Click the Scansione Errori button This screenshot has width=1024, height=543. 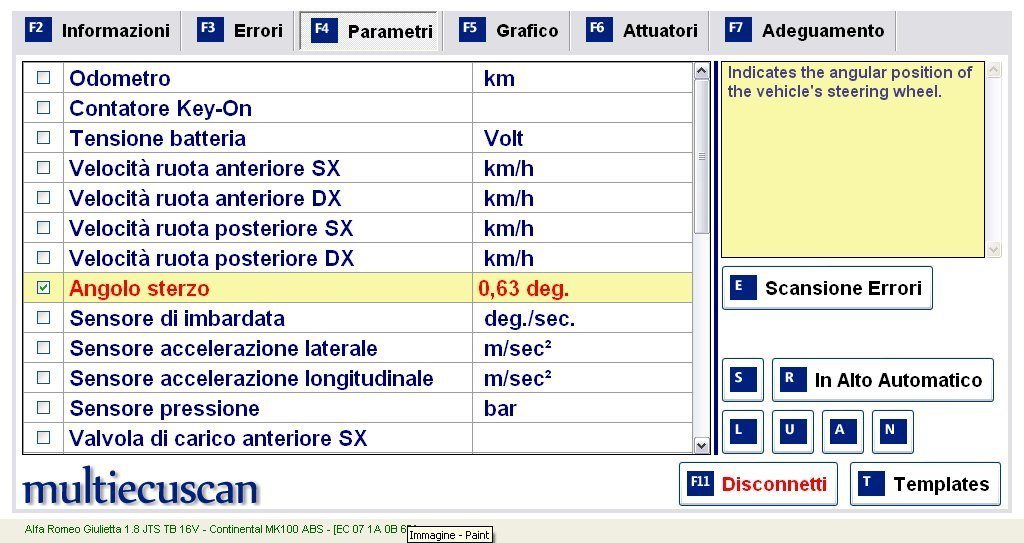pyautogui.click(x=827, y=288)
